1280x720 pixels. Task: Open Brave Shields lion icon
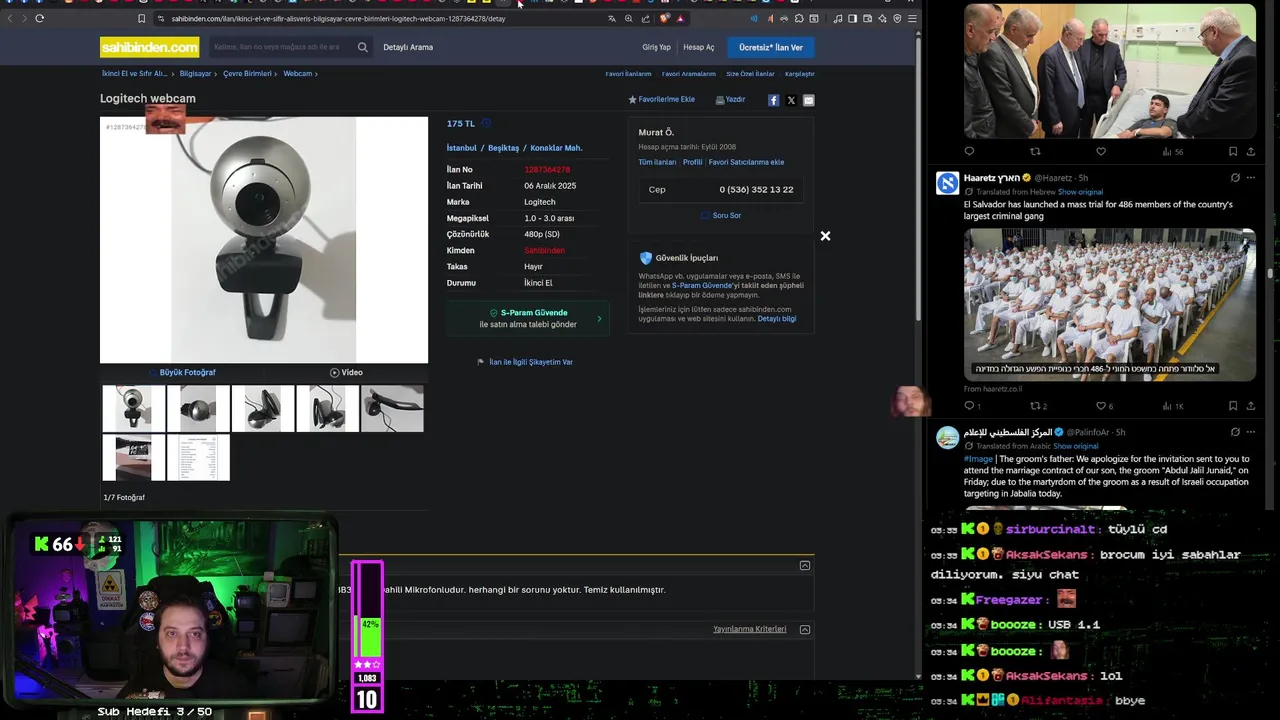click(x=664, y=18)
